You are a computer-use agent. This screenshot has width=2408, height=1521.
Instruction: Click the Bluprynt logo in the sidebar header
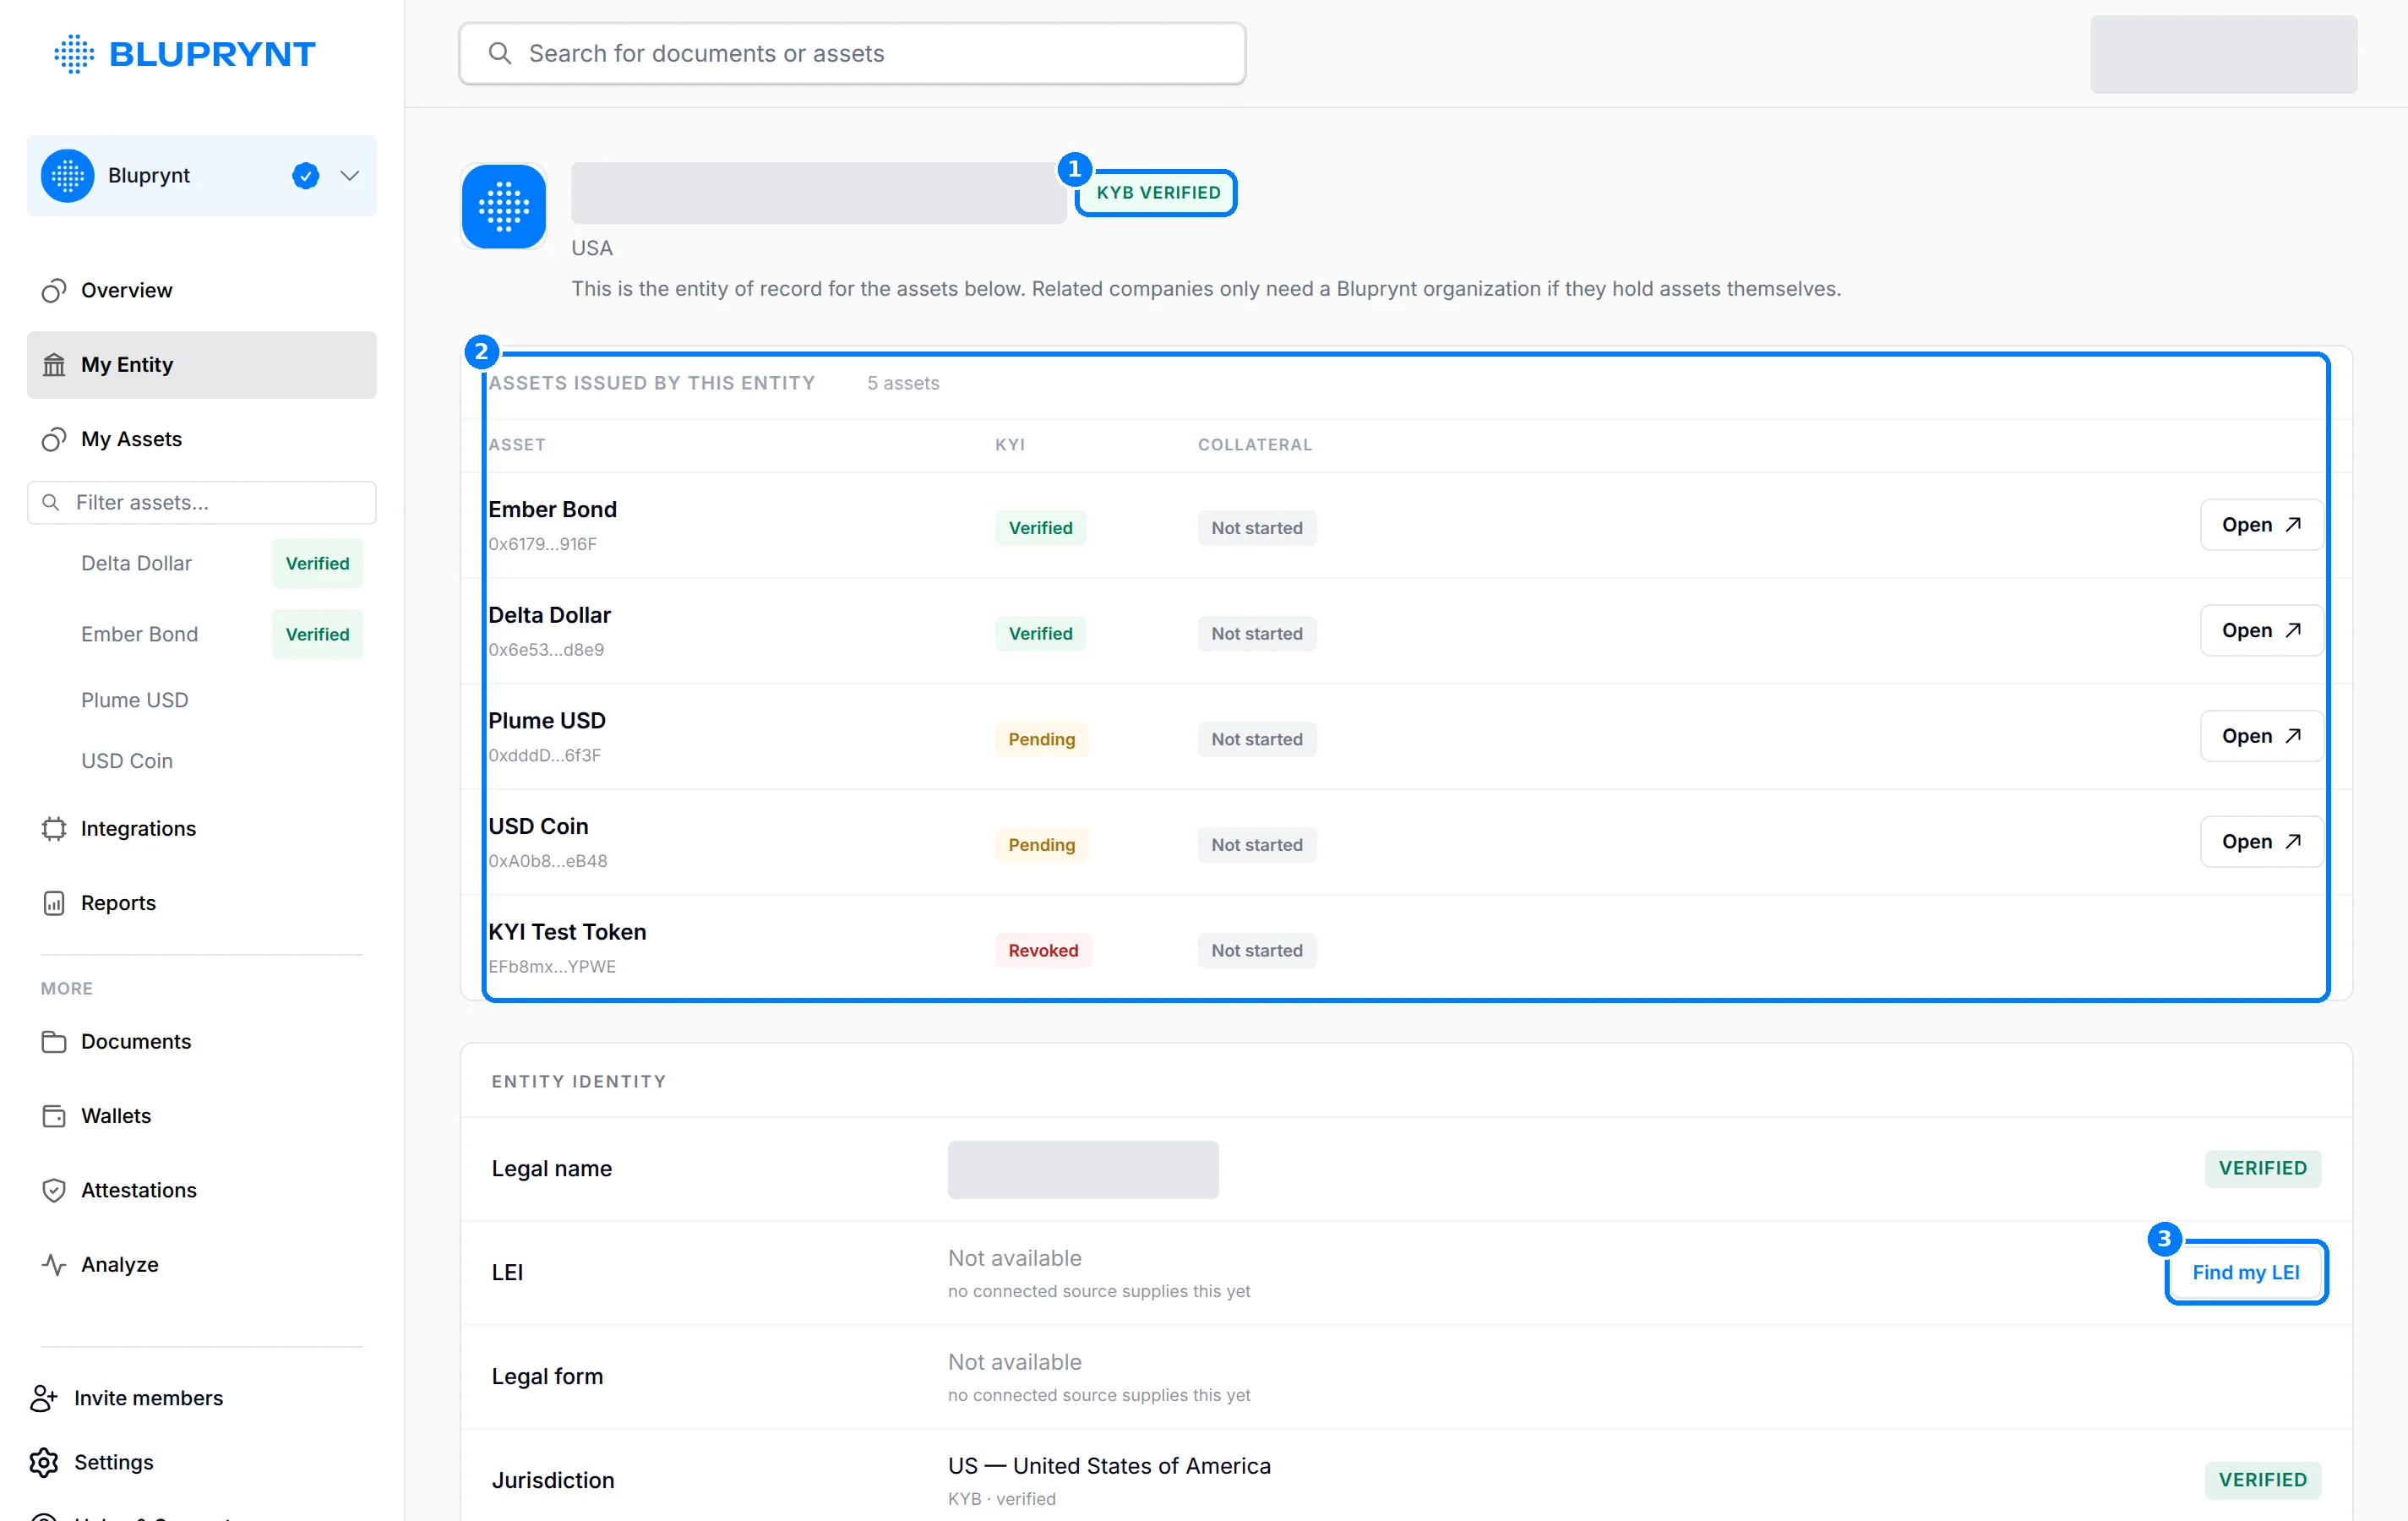[185, 54]
